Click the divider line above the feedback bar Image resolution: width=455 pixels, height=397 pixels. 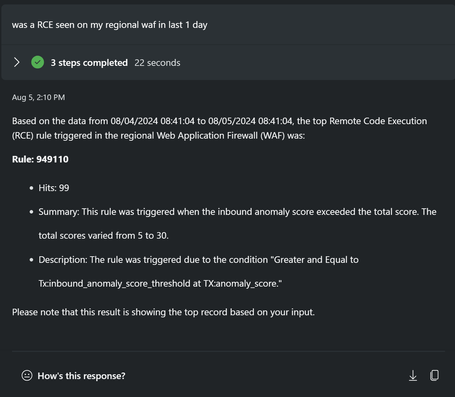(228, 351)
